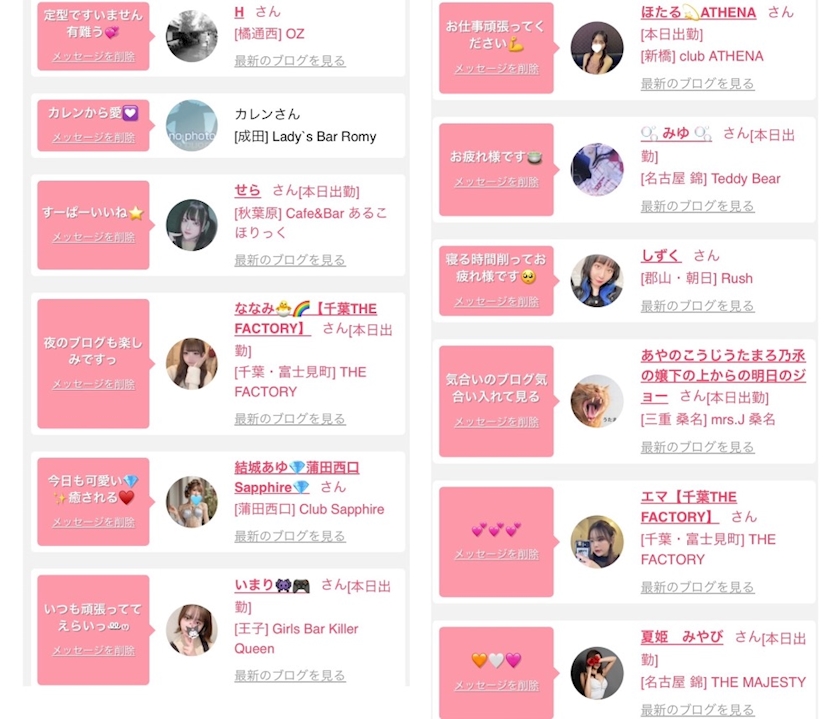The image size is (840, 719).
Task: Open the みゆ profile name link
Action: 676,133
